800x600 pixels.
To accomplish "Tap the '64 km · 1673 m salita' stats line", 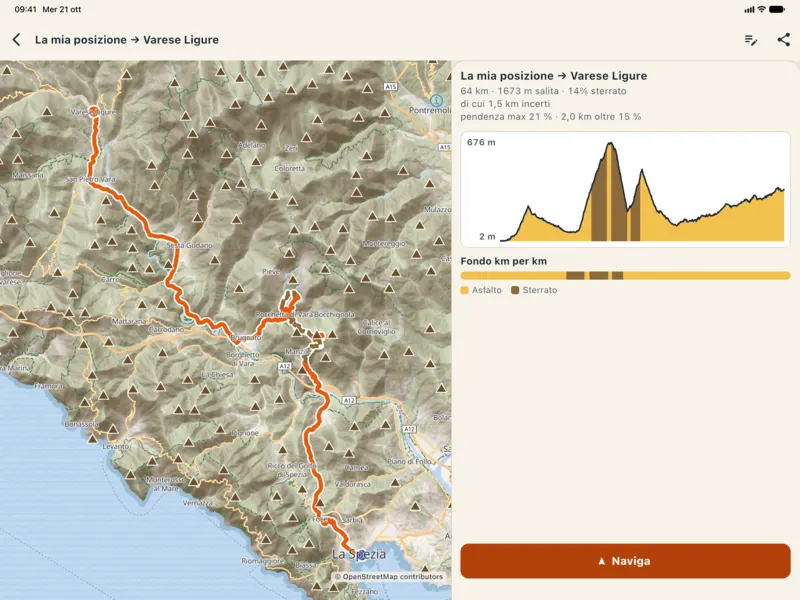I will pos(543,91).
